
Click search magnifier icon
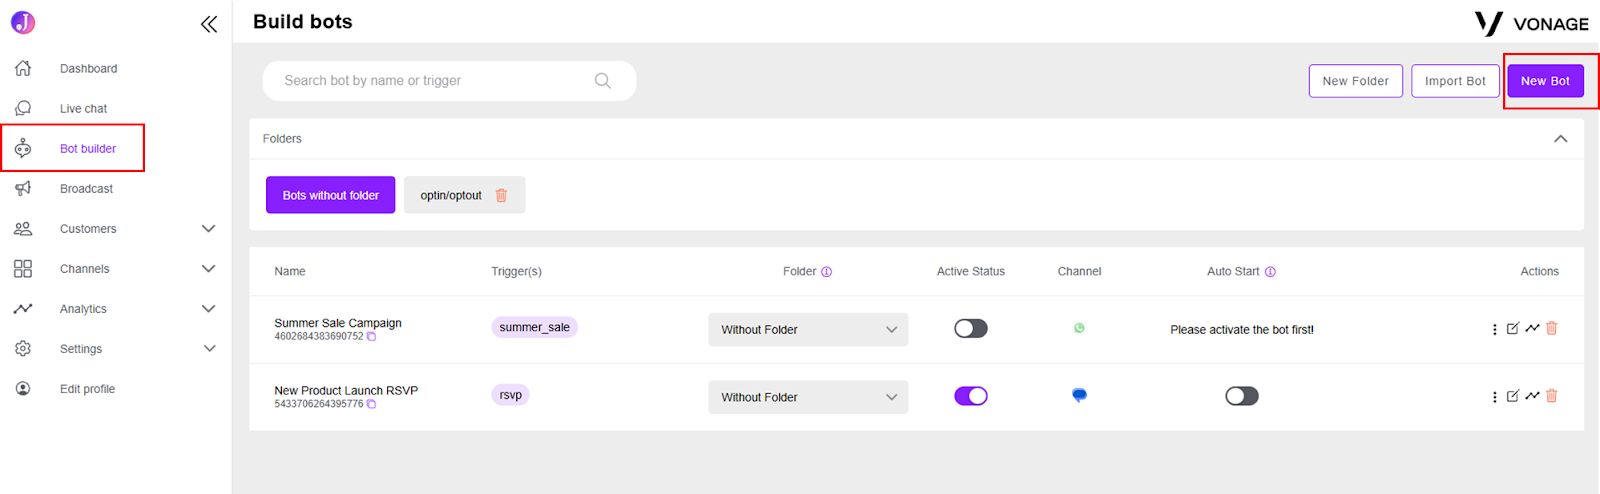click(x=603, y=81)
